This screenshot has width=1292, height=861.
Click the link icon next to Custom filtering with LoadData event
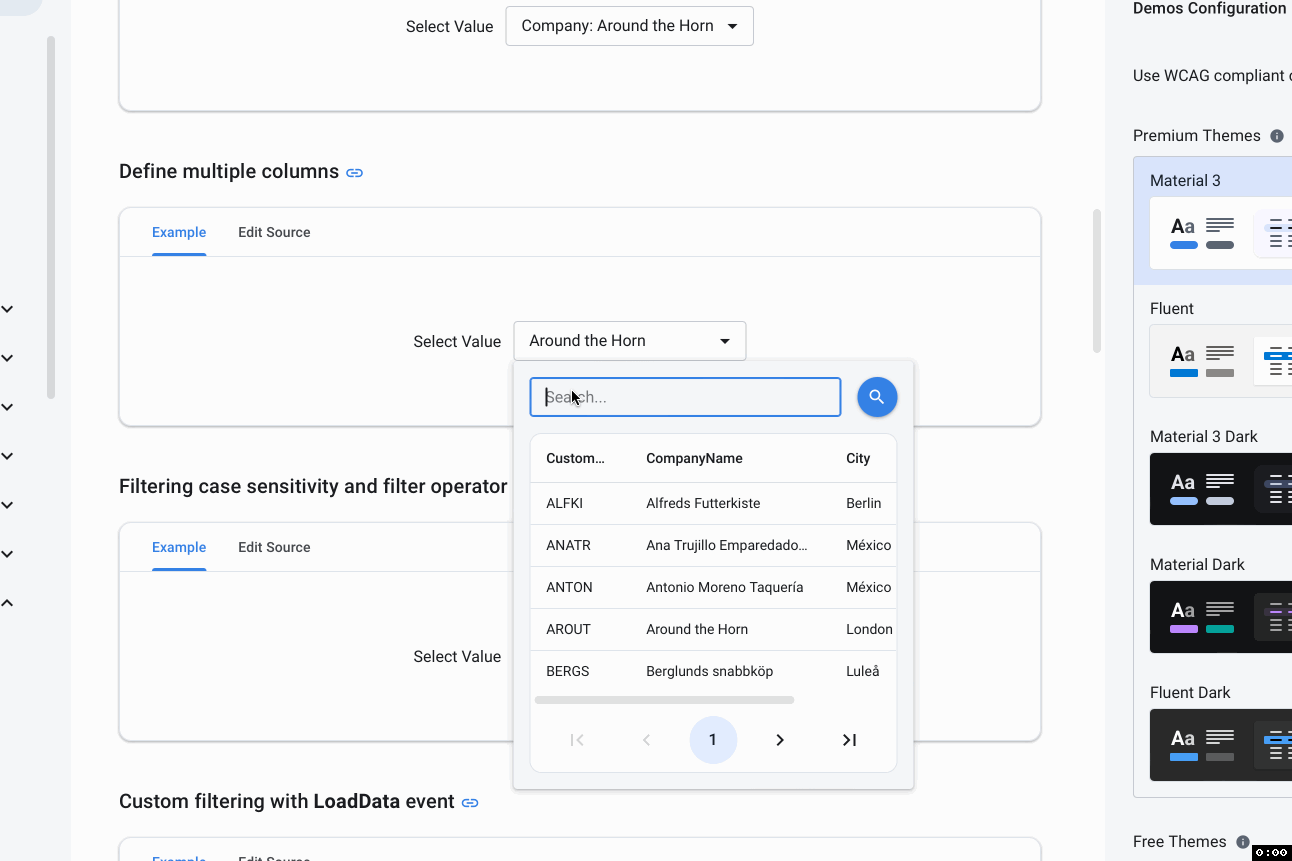tap(470, 803)
